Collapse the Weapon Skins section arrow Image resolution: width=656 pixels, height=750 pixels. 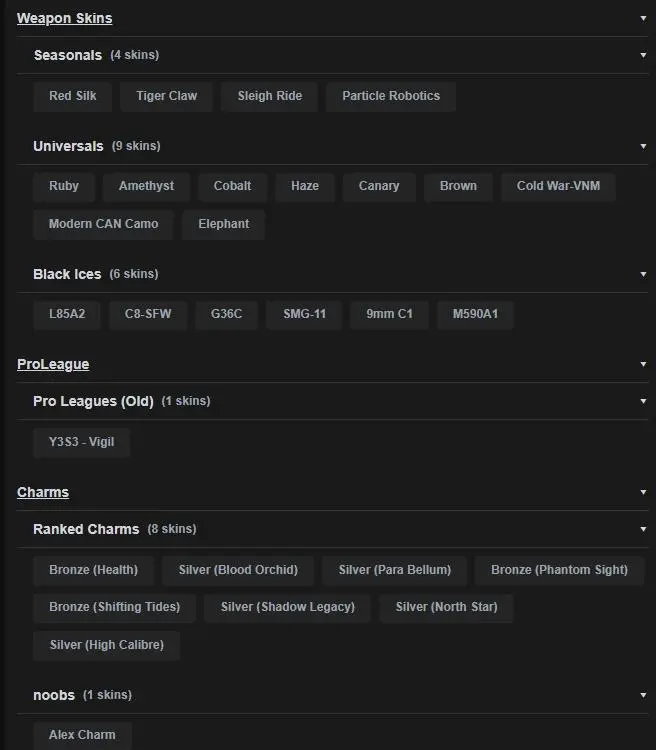pos(643,18)
